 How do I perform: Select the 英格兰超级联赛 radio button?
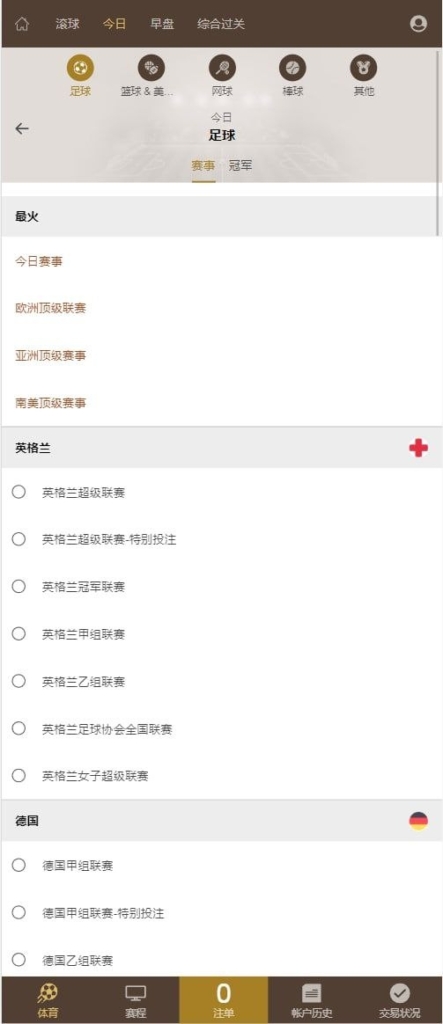tap(19, 492)
